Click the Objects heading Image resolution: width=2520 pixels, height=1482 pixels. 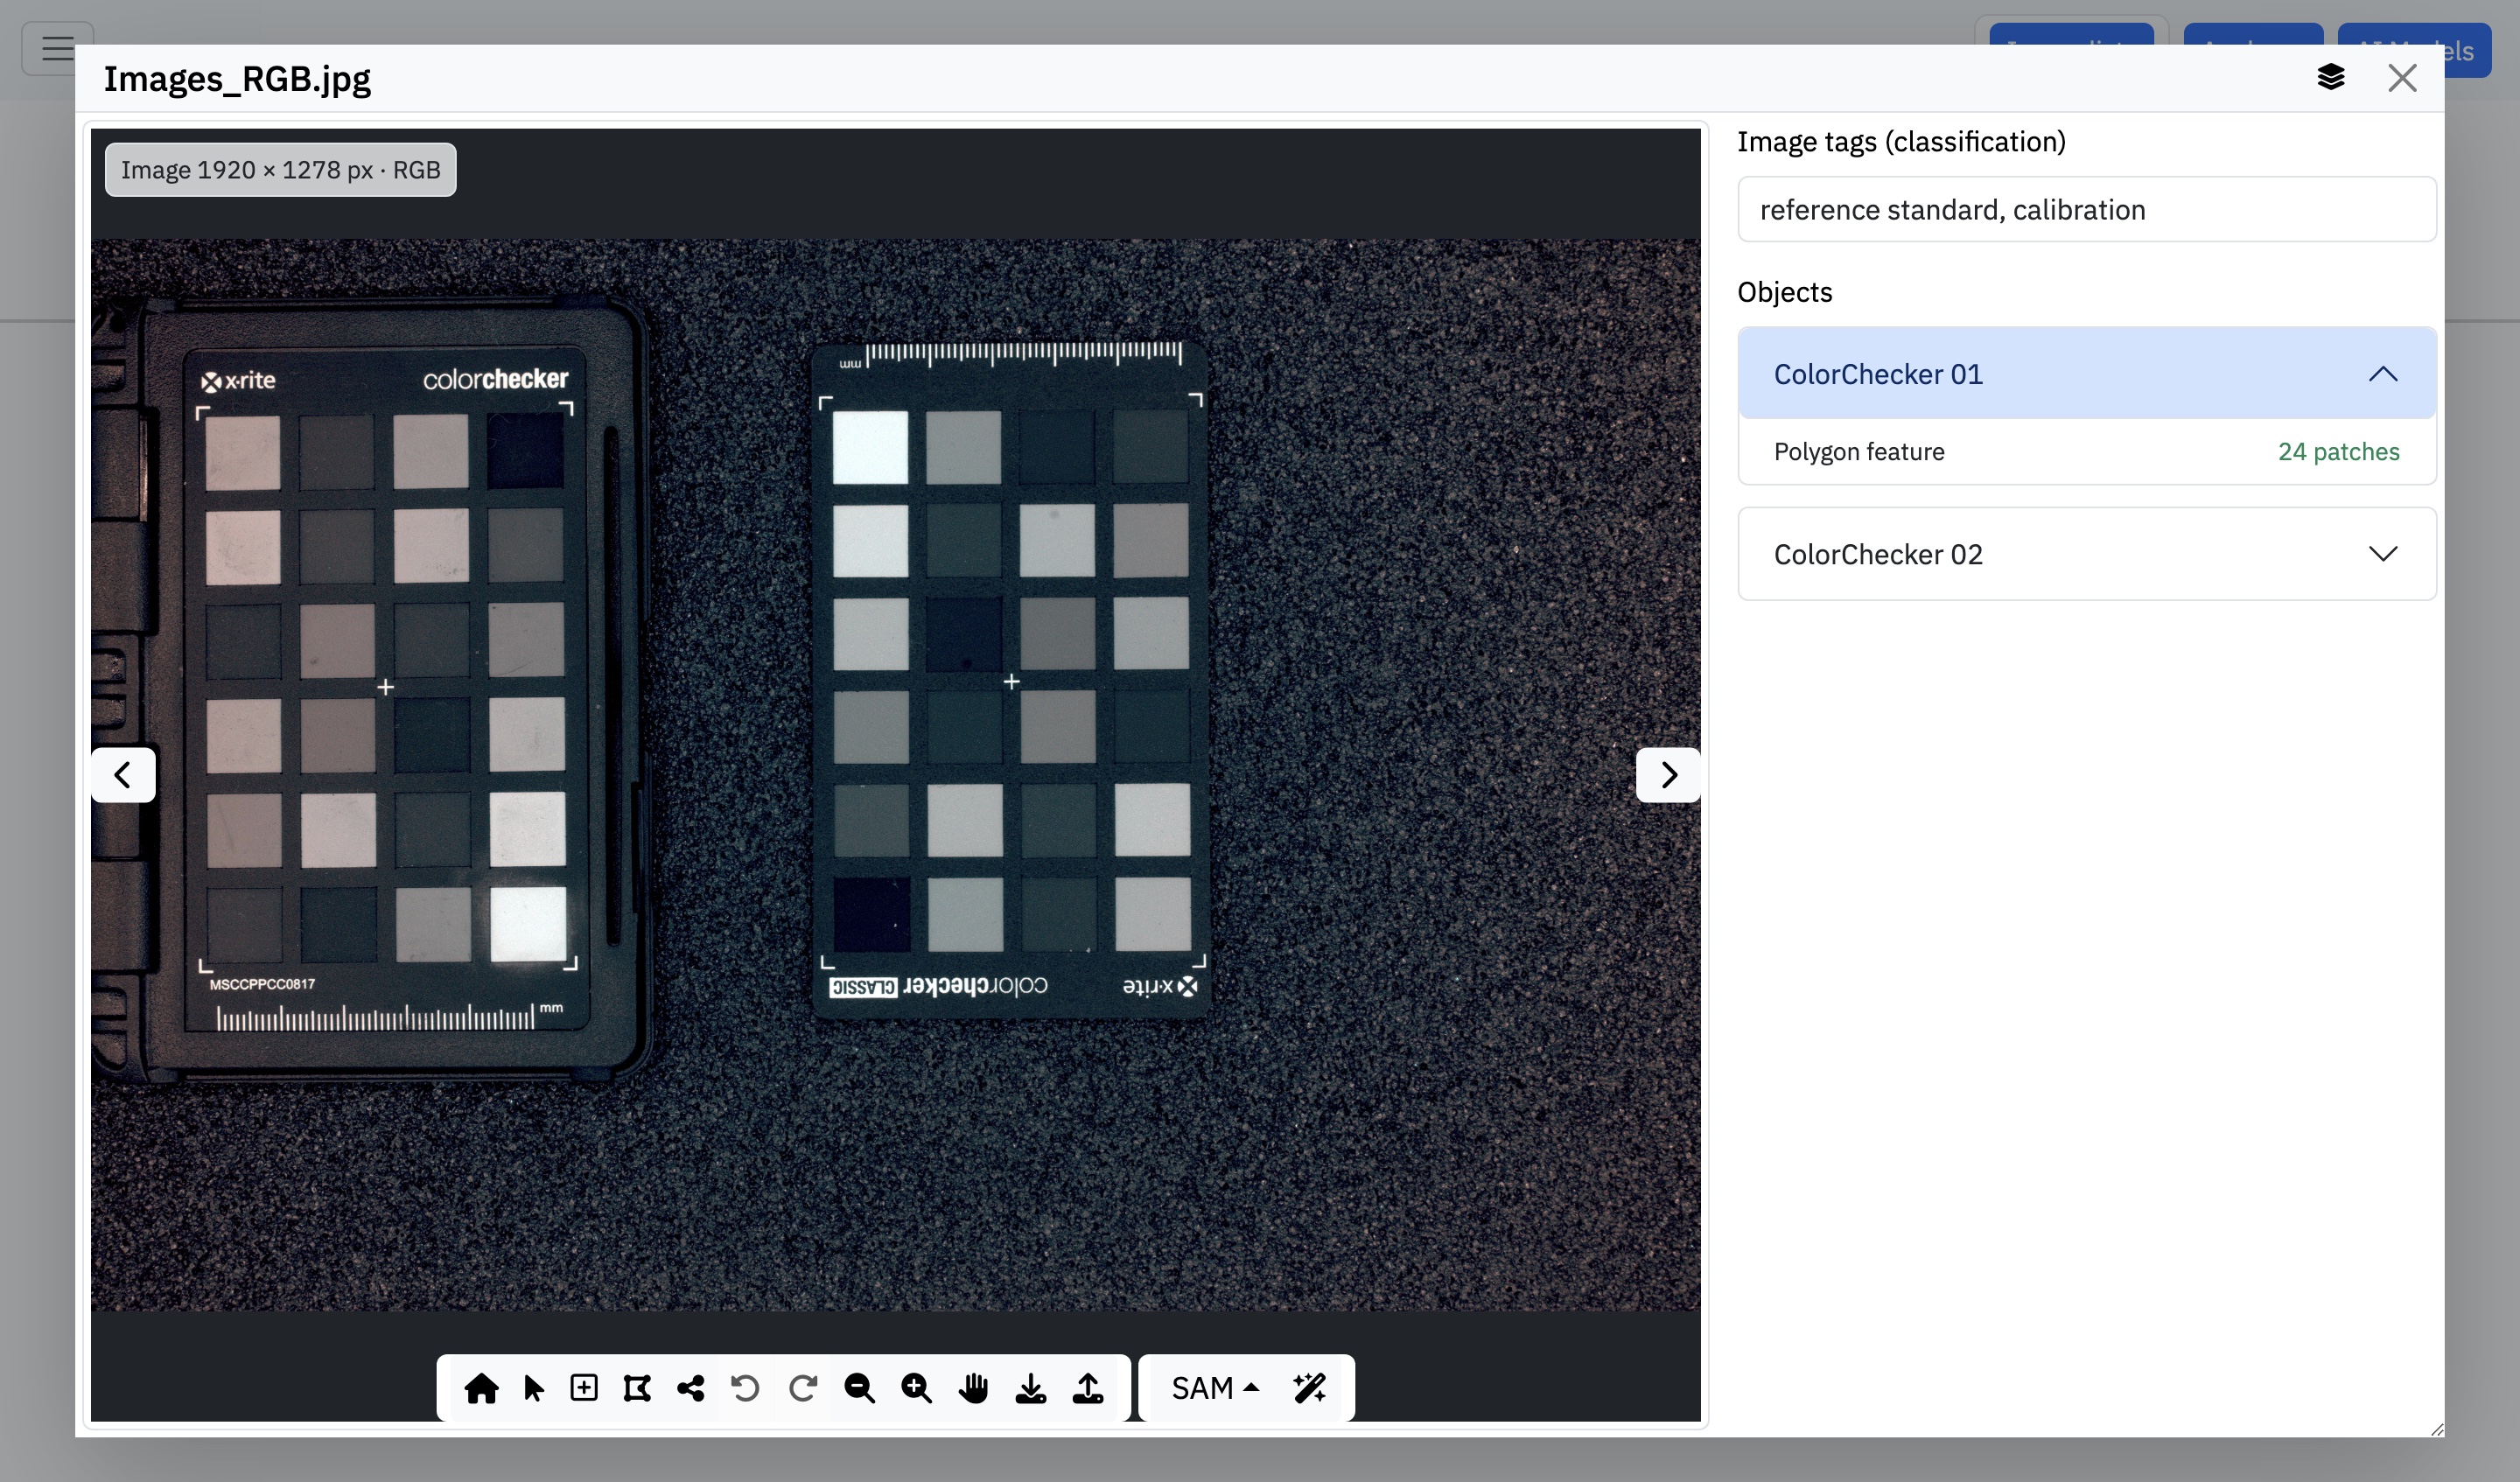click(1784, 292)
